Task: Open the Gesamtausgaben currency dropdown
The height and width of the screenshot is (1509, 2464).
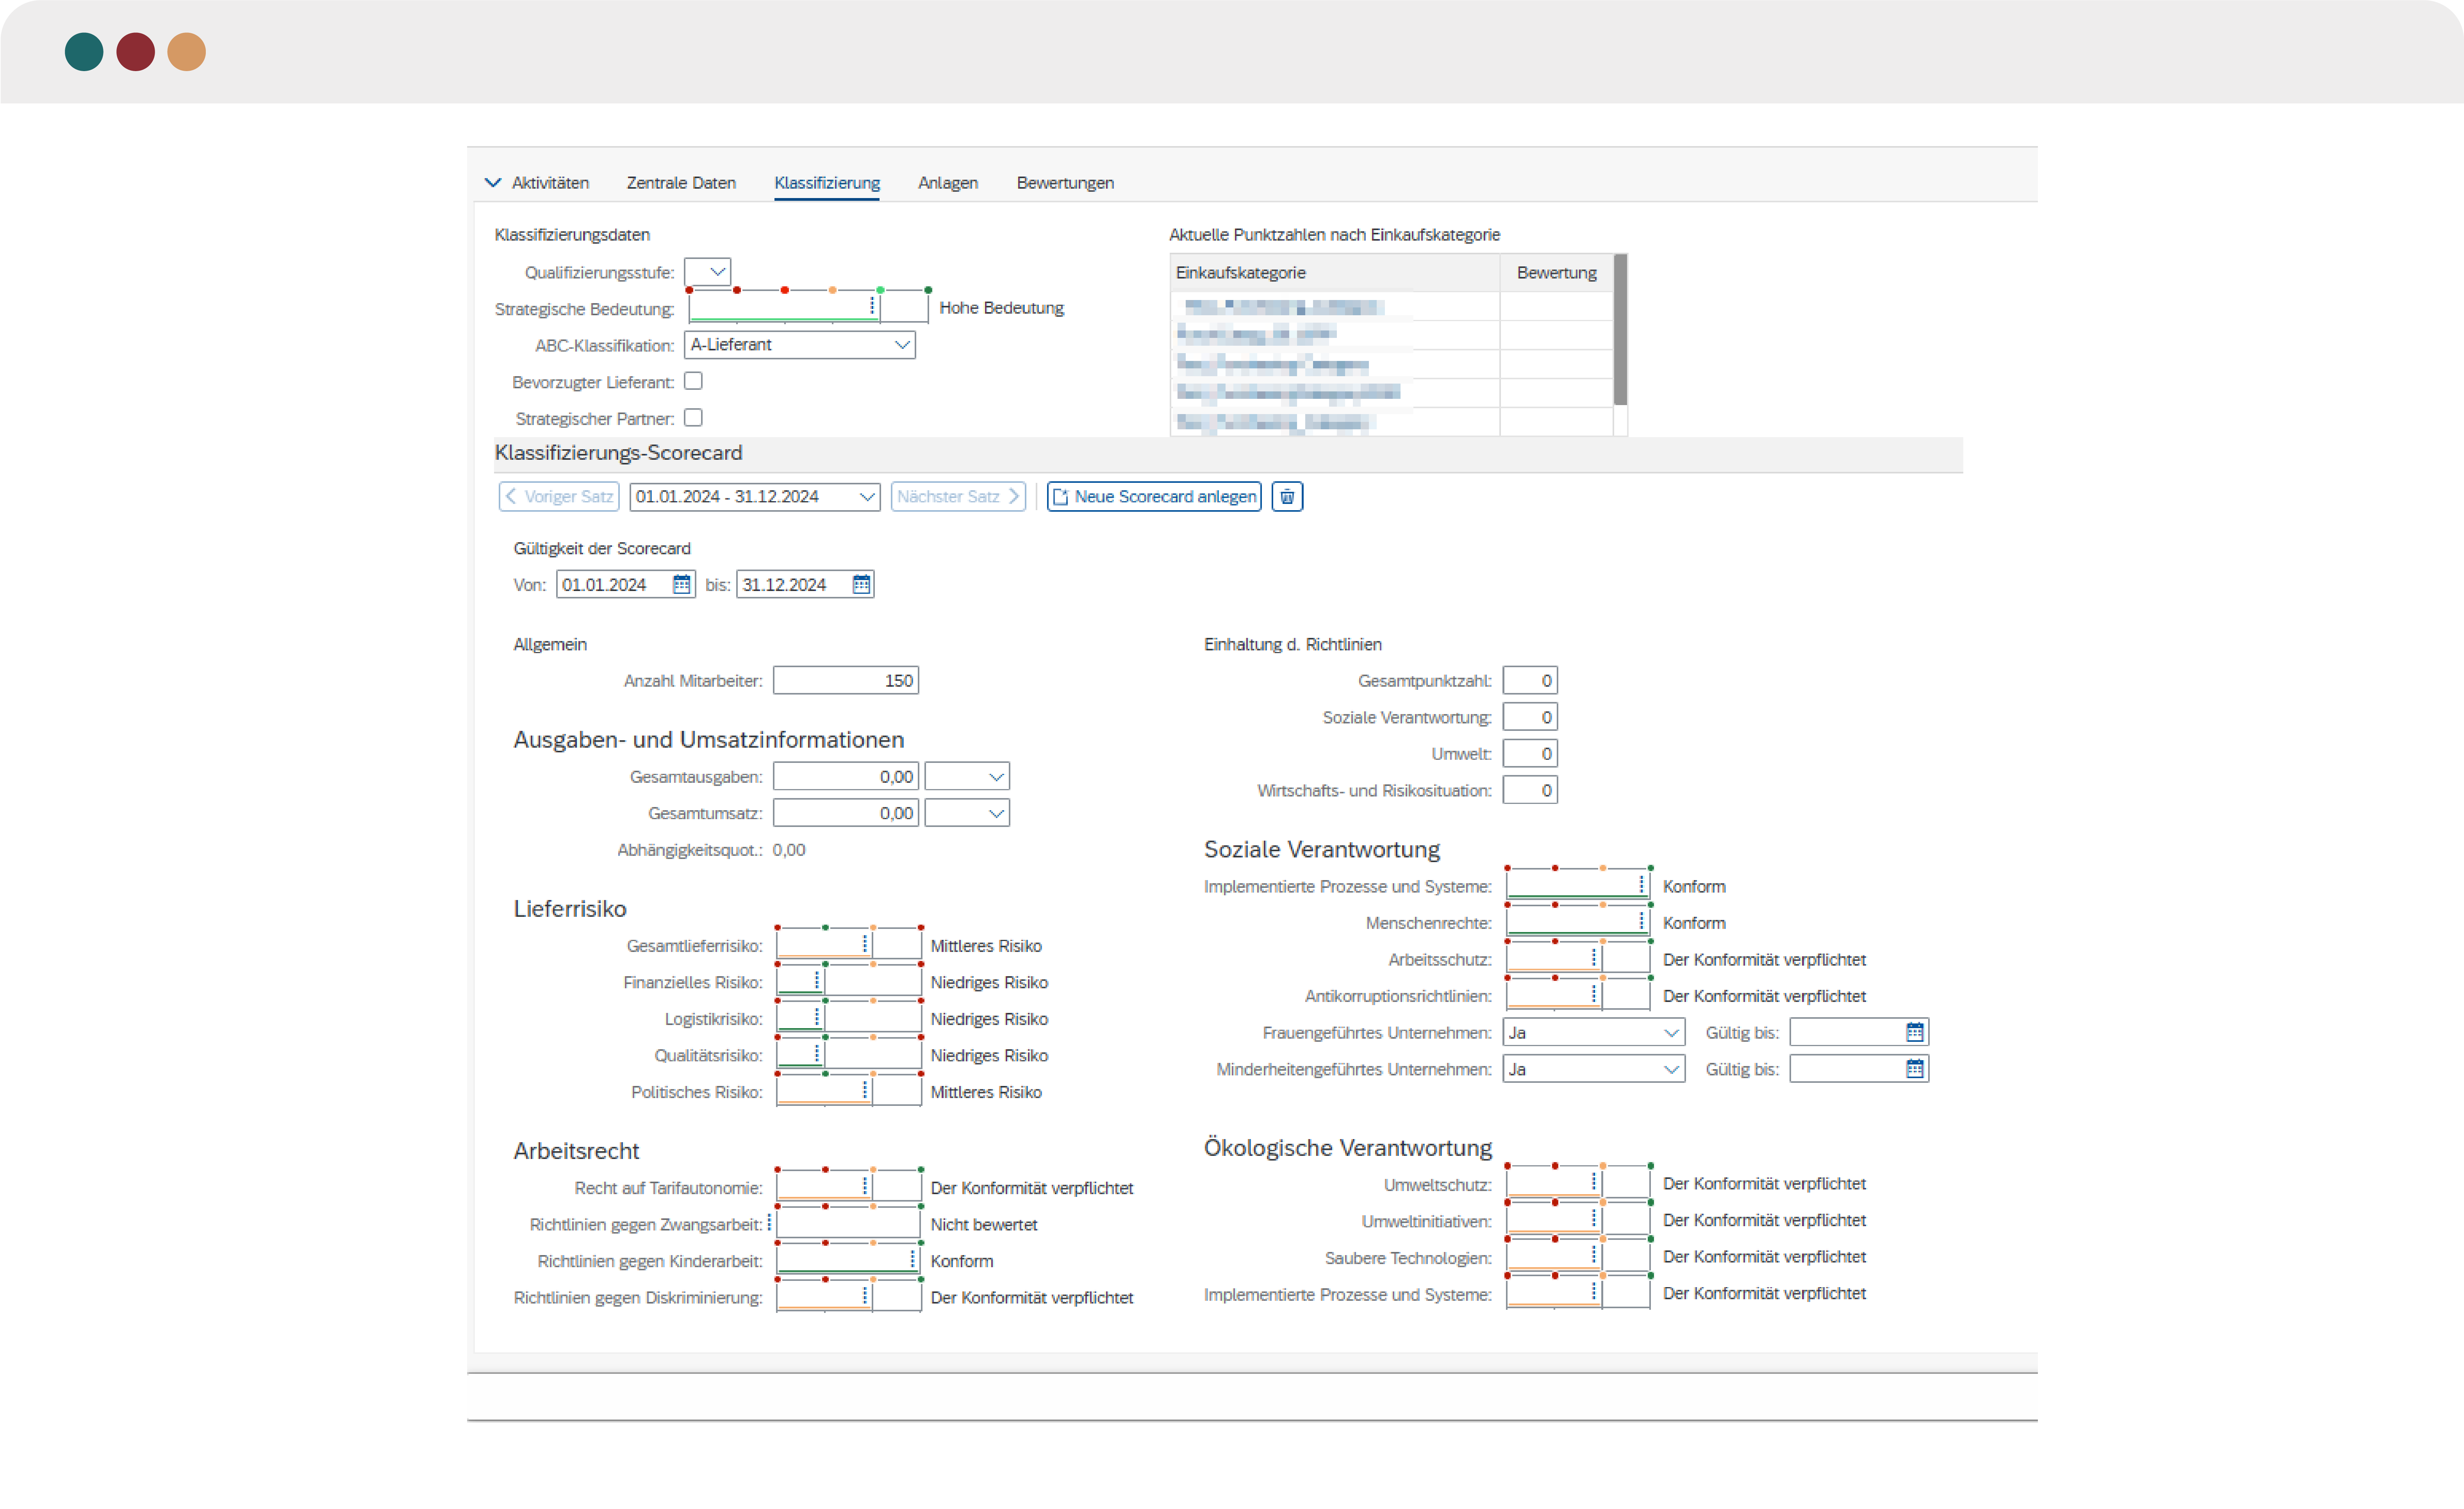Action: 967,776
